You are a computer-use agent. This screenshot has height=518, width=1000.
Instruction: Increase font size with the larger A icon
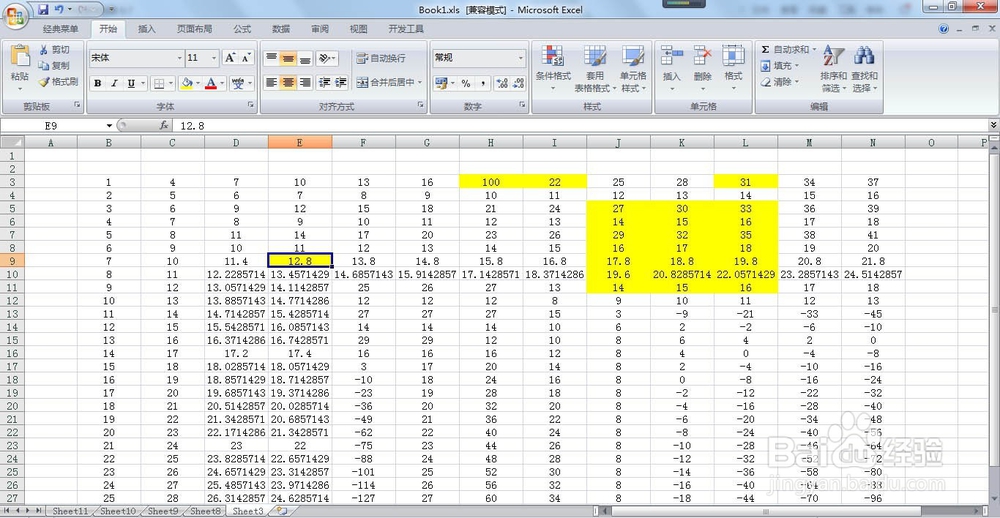[230, 57]
